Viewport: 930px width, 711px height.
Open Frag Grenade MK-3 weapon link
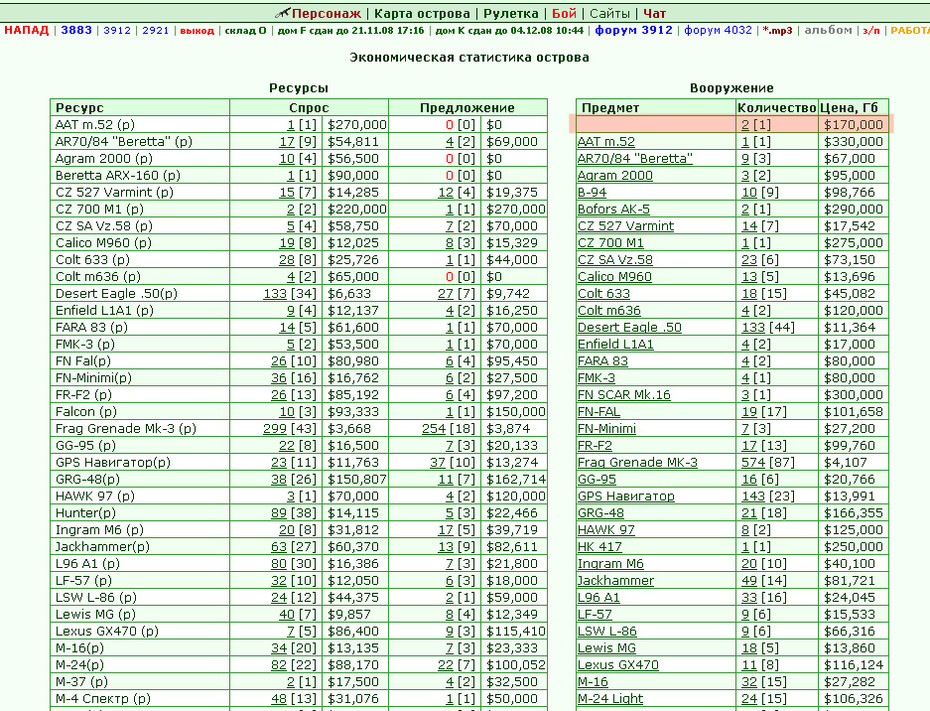638,463
